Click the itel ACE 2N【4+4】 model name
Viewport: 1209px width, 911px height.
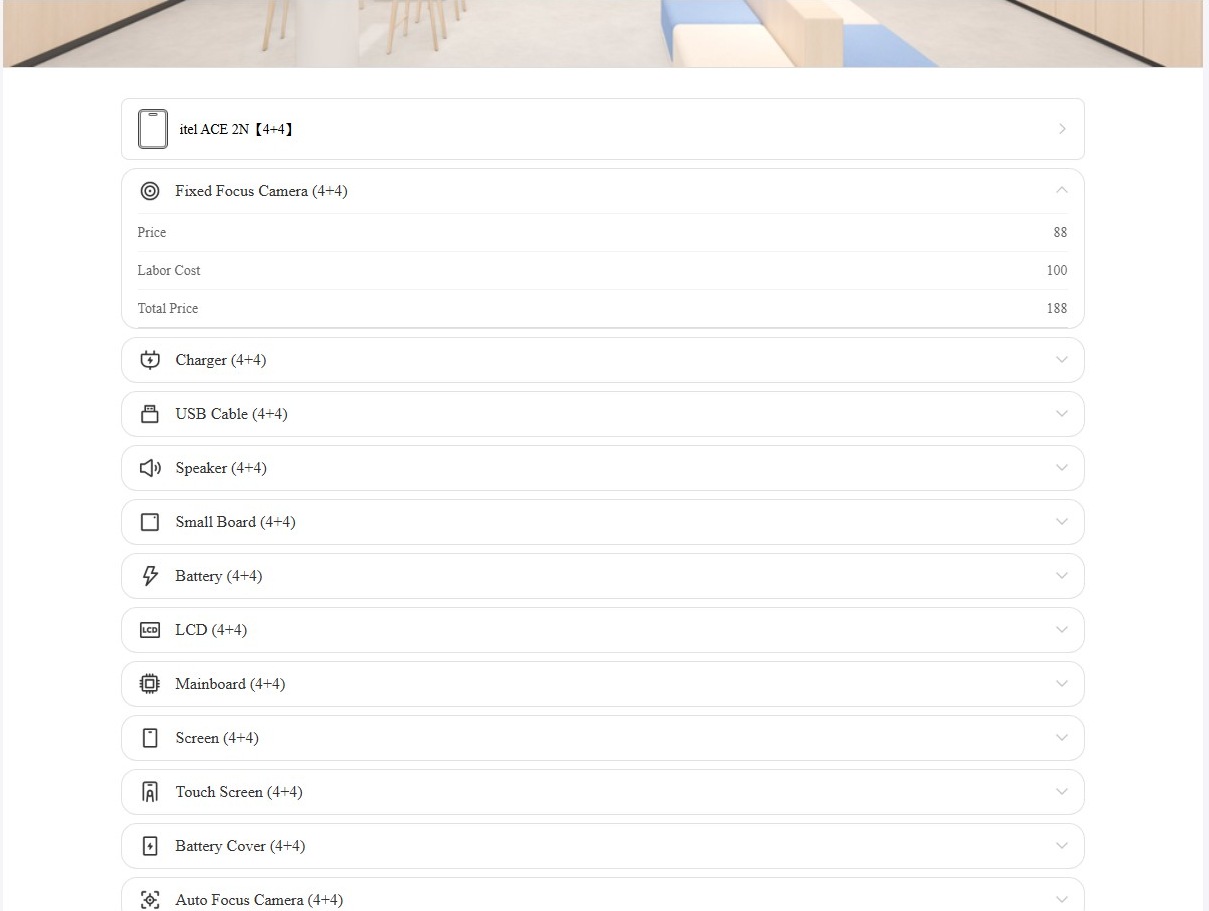coord(237,129)
